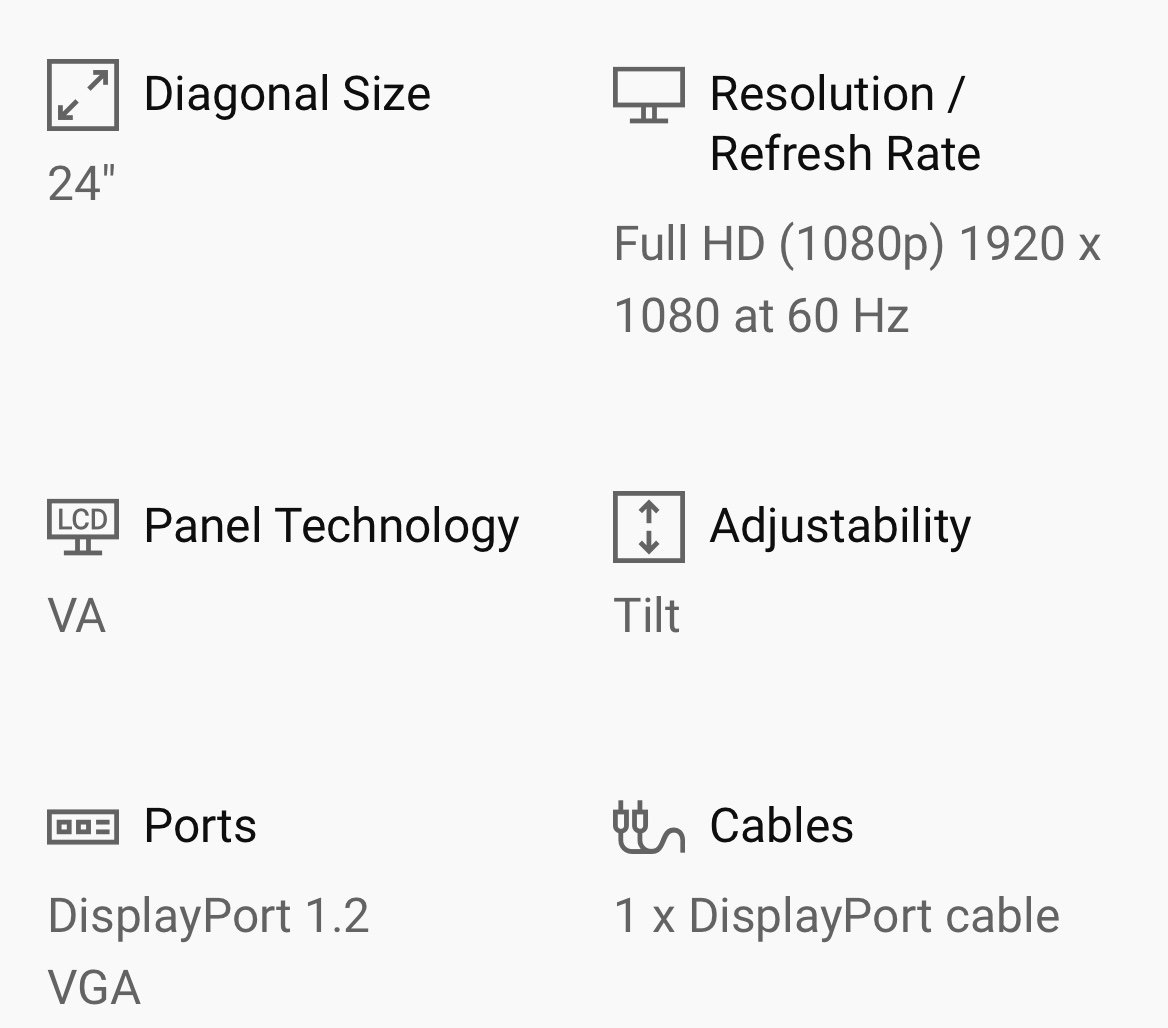This screenshot has height=1028, width=1168.
Task: Click the Cables plug icon
Action: [x=649, y=827]
